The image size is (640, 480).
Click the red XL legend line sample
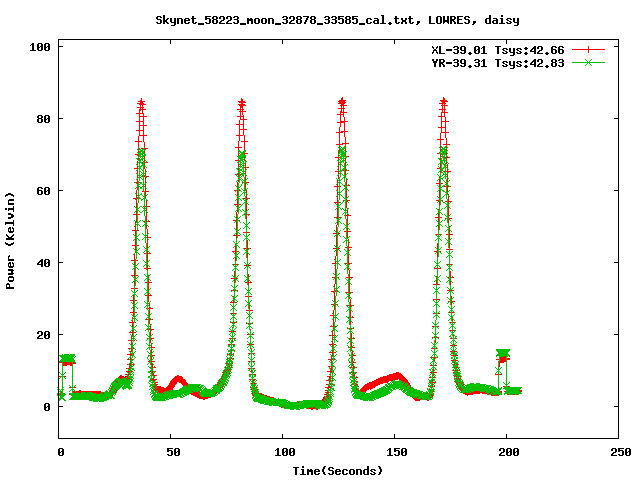point(588,50)
